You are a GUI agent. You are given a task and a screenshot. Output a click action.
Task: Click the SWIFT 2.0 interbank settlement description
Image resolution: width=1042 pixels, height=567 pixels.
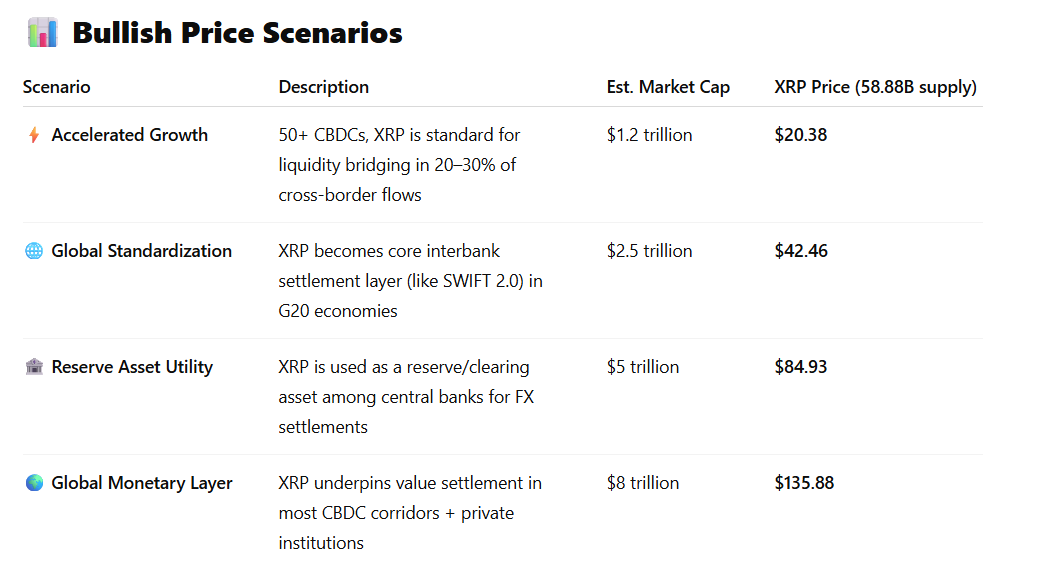[410, 281]
